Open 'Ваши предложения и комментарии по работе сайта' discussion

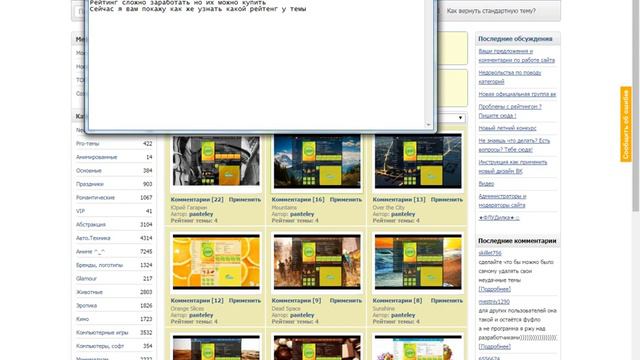pos(516,56)
